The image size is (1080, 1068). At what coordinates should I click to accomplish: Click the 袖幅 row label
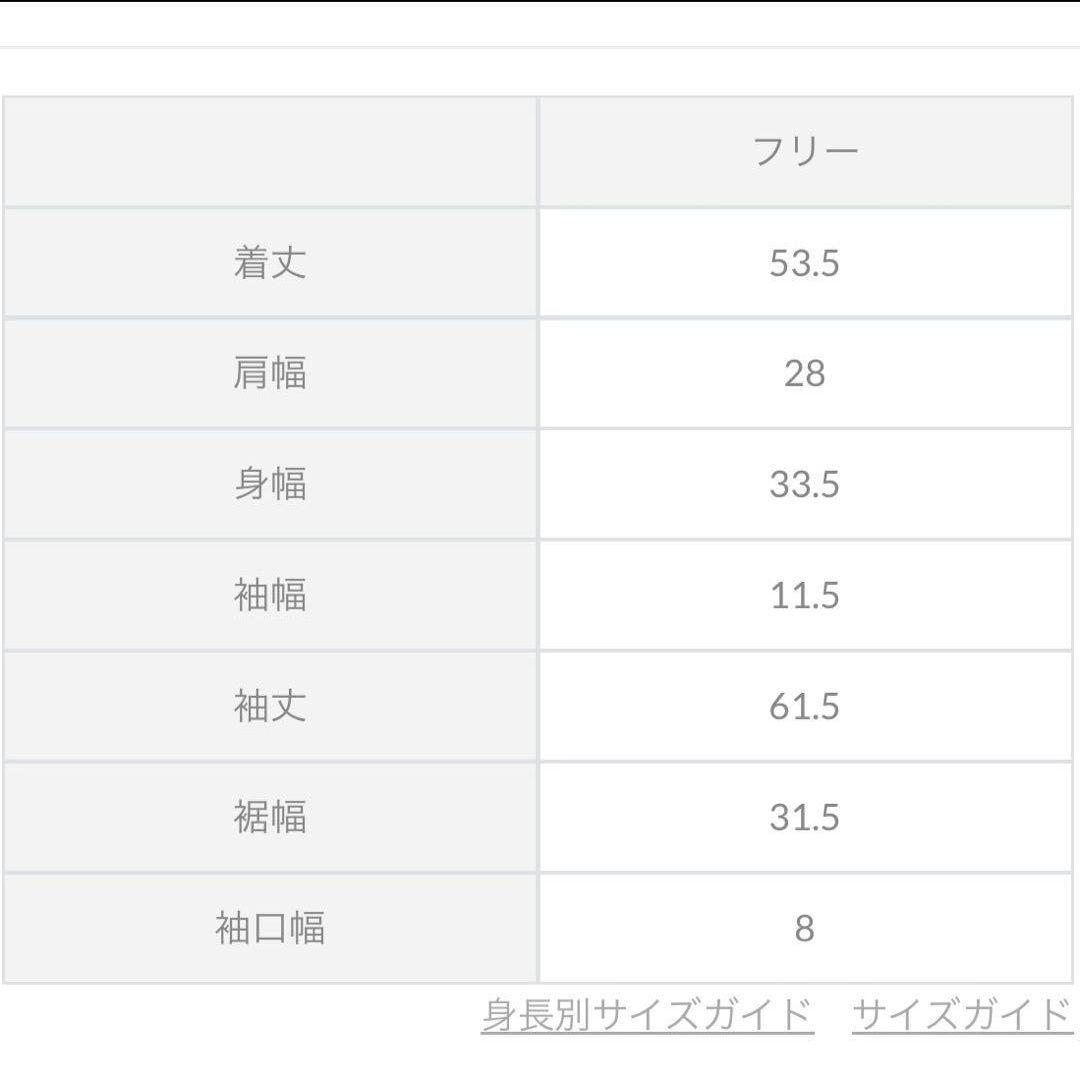tap(270, 596)
